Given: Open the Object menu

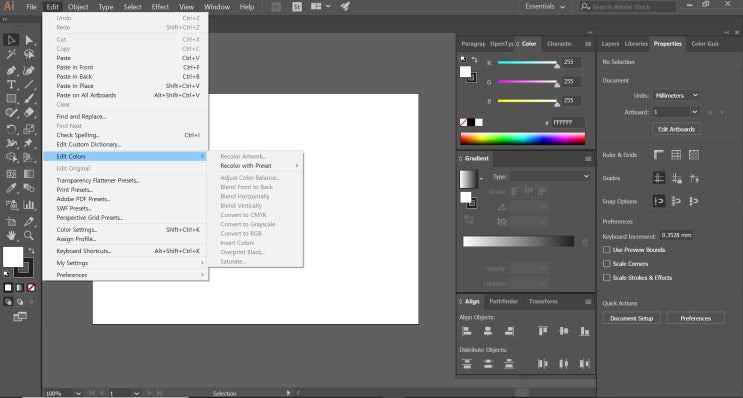Looking at the screenshot, I should (x=78, y=7).
